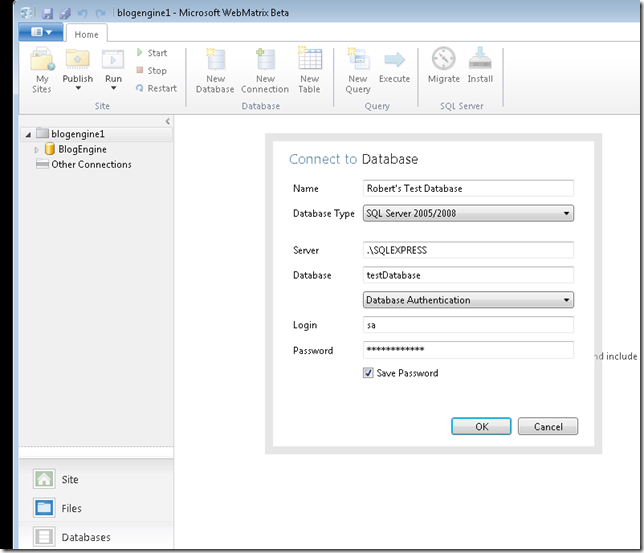Open the Database Type dropdown

coord(468,213)
